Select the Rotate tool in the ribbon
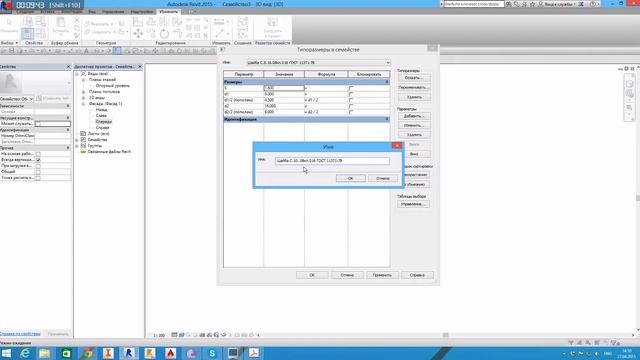 coord(164,33)
